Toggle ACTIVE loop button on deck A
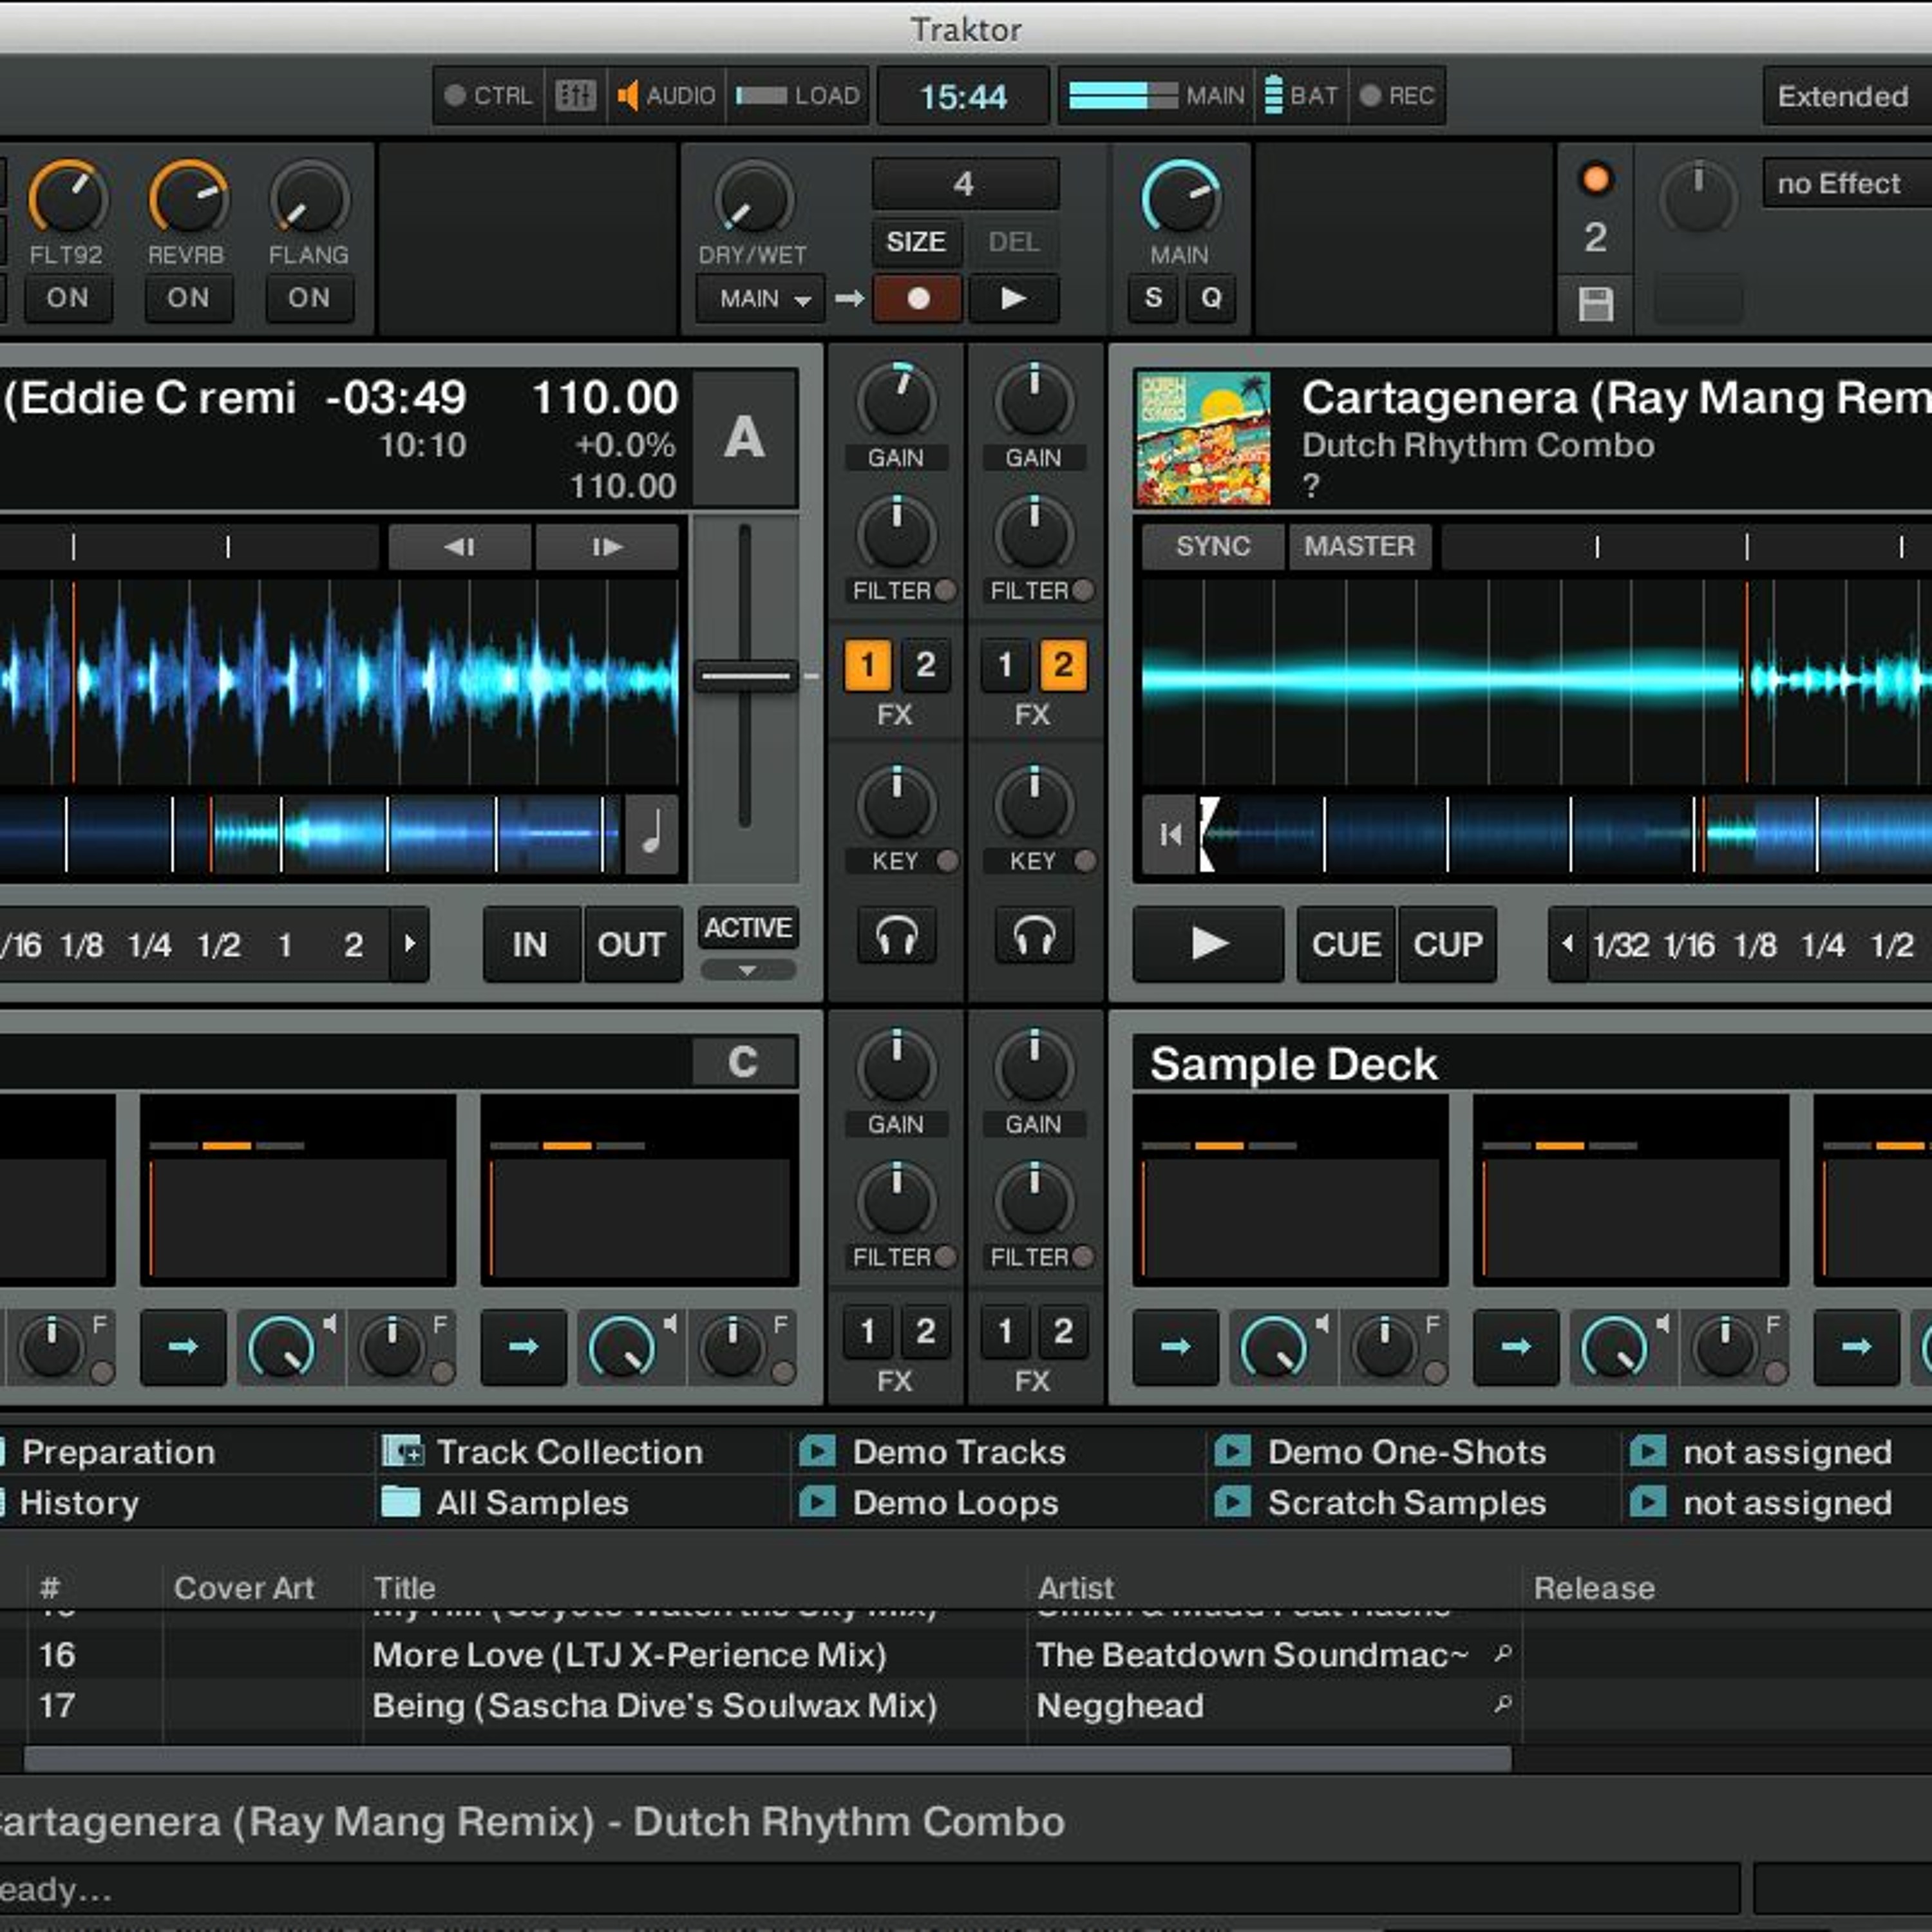The width and height of the screenshot is (1932, 1932). point(747,928)
